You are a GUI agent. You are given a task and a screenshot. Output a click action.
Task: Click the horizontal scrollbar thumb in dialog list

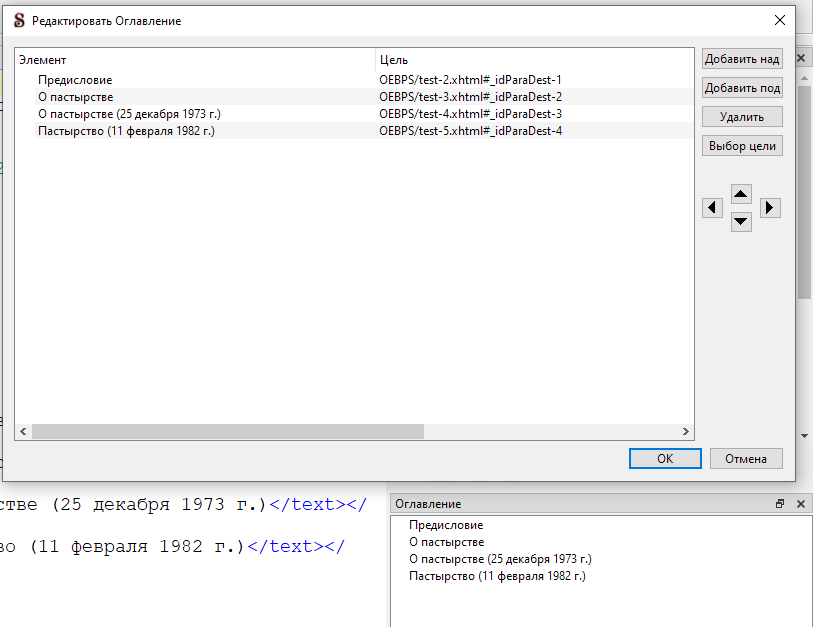pyautogui.click(x=228, y=431)
